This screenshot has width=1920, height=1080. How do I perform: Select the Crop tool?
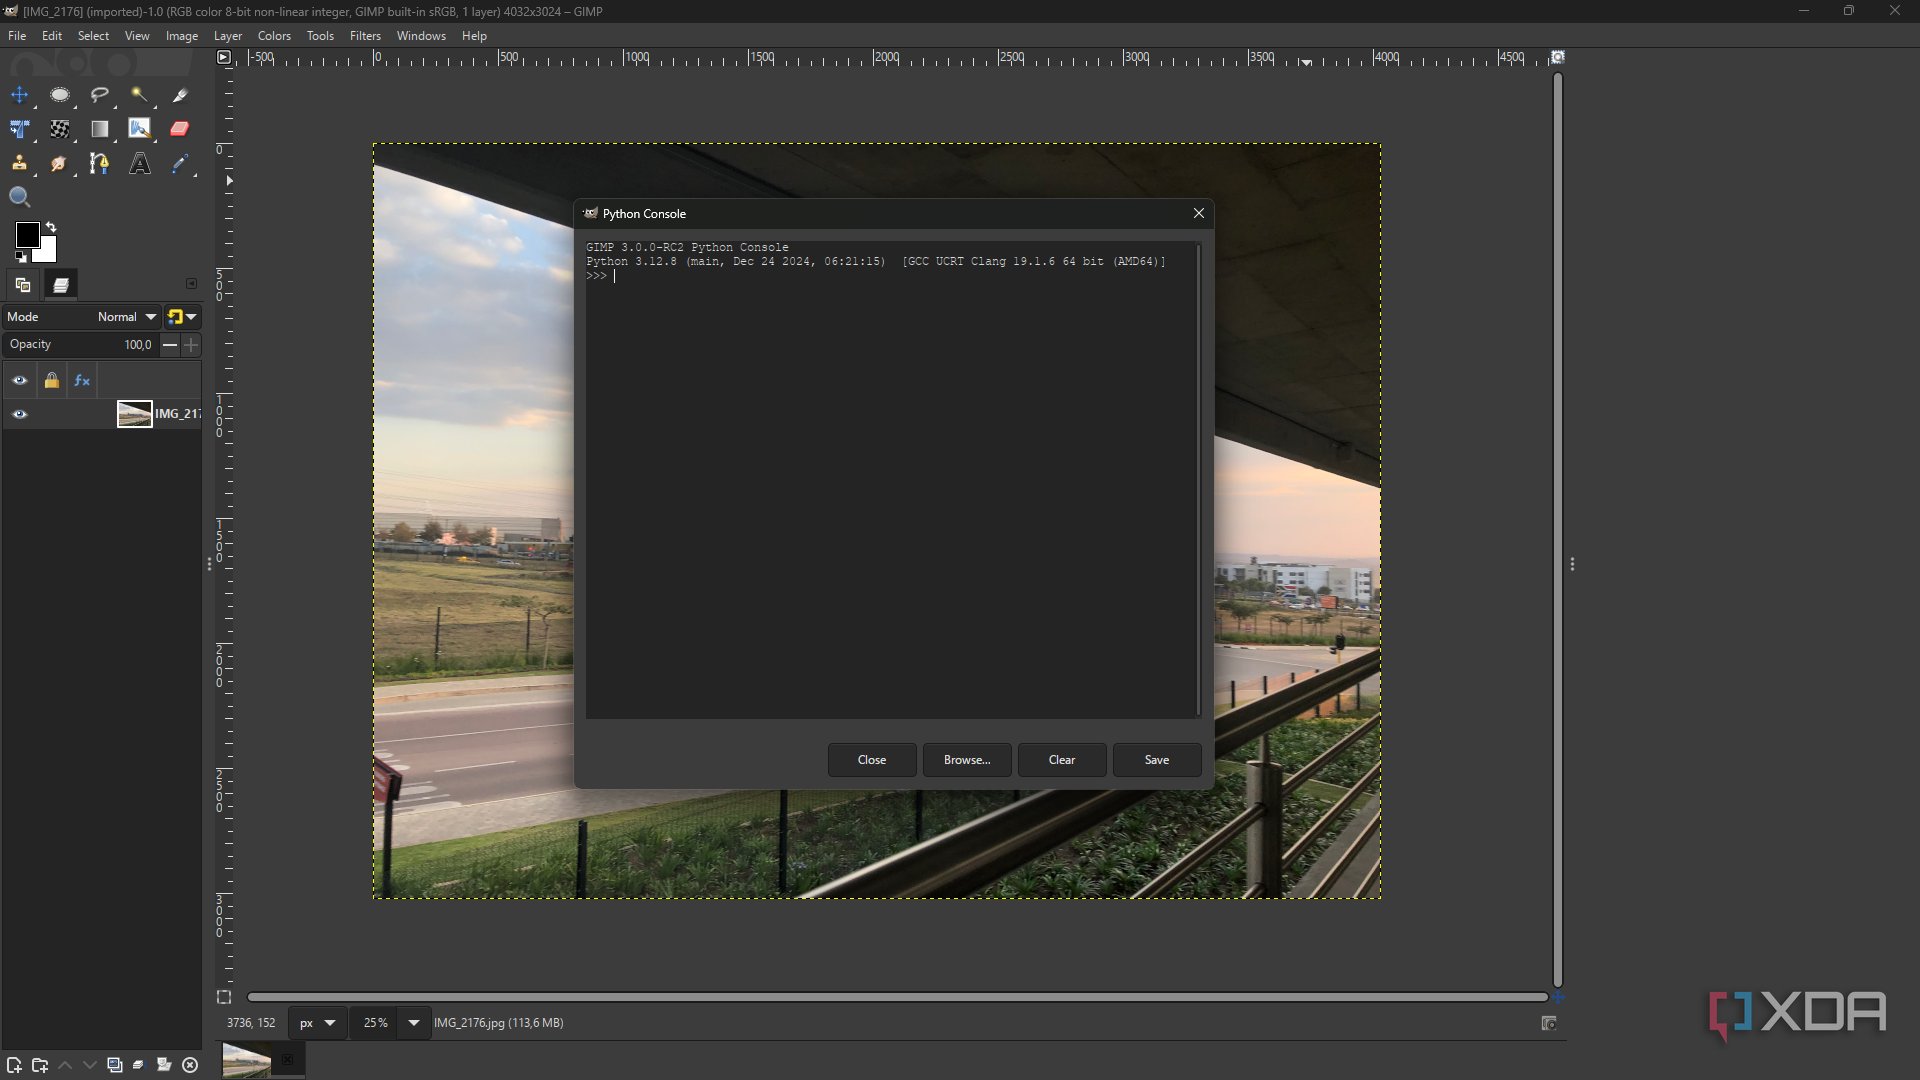pyautogui.click(x=180, y=95)
